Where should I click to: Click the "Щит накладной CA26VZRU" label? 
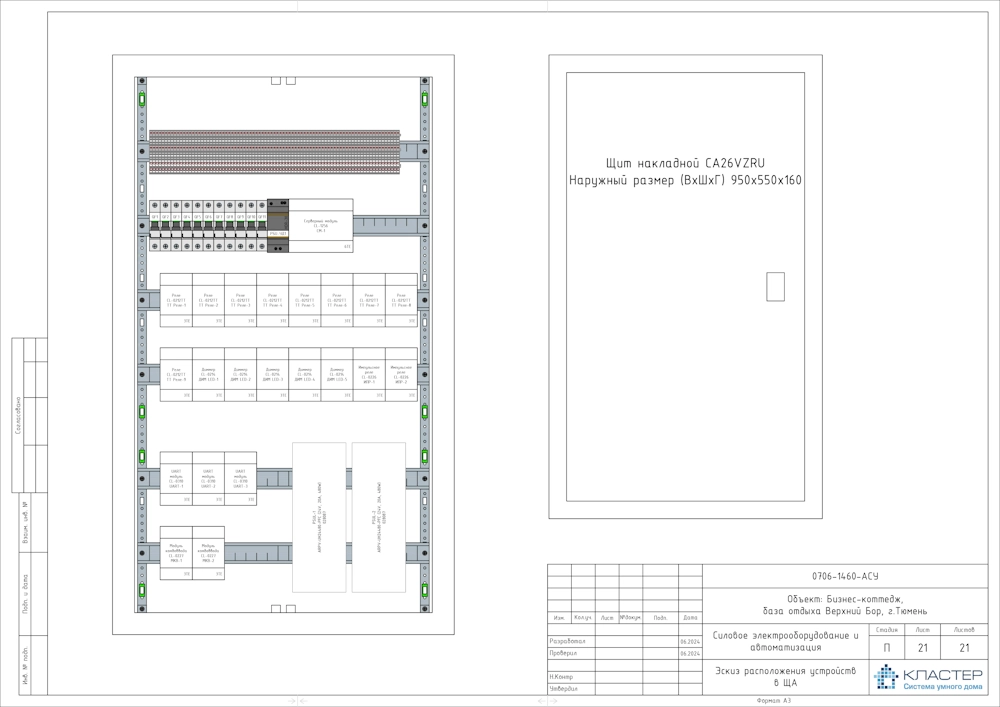point(685,163)
